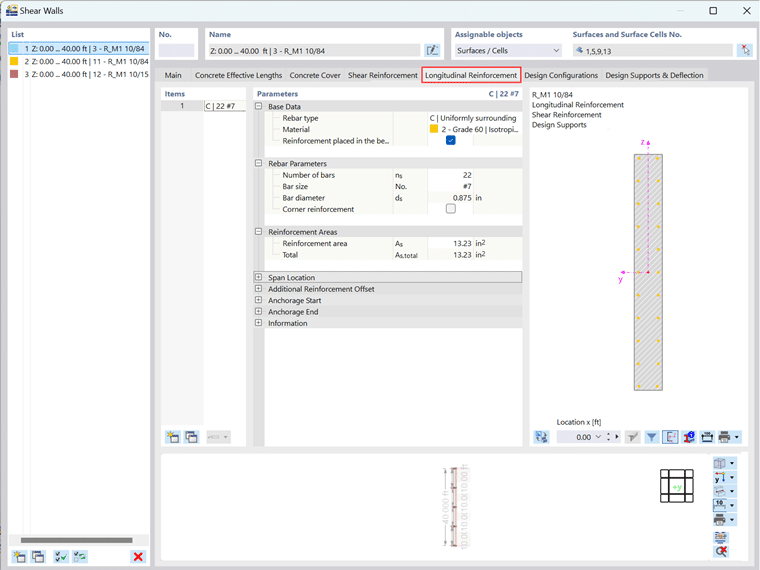760x570 pixels.
Task: Click the red X delete icon in List panel
Action: point(138,556)
